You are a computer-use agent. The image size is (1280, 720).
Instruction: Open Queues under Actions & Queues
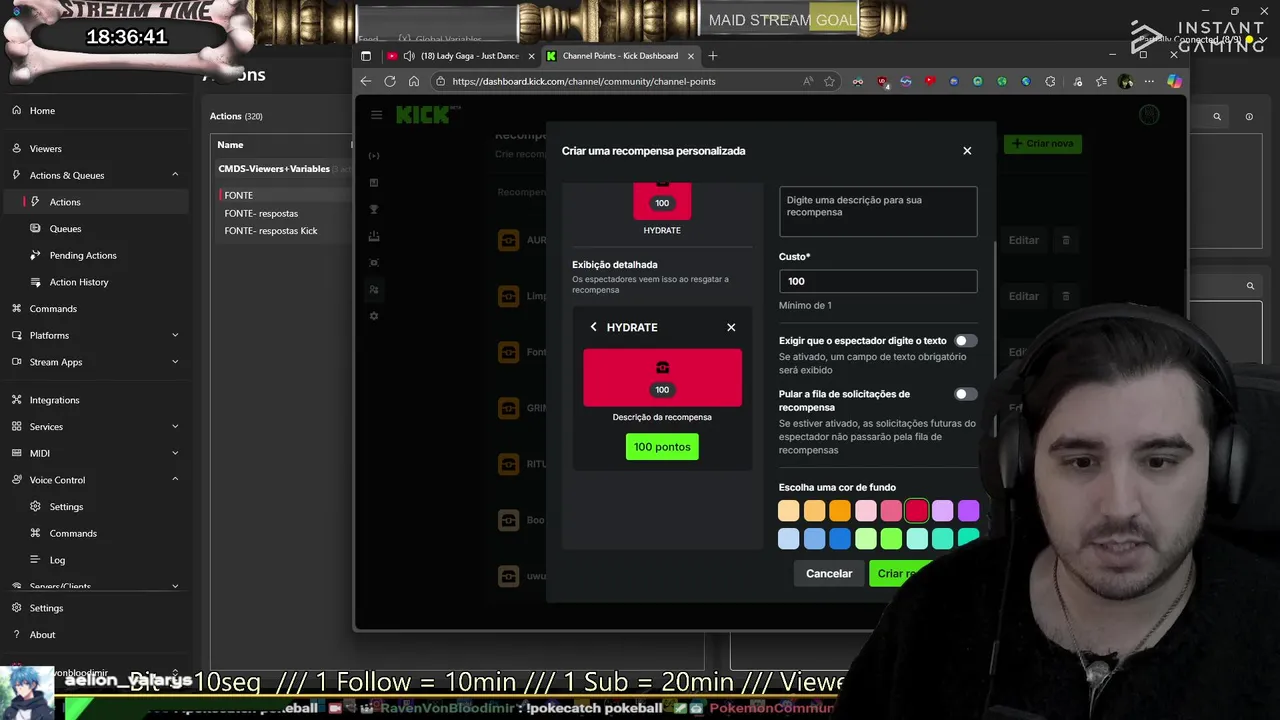pos(65,228)
